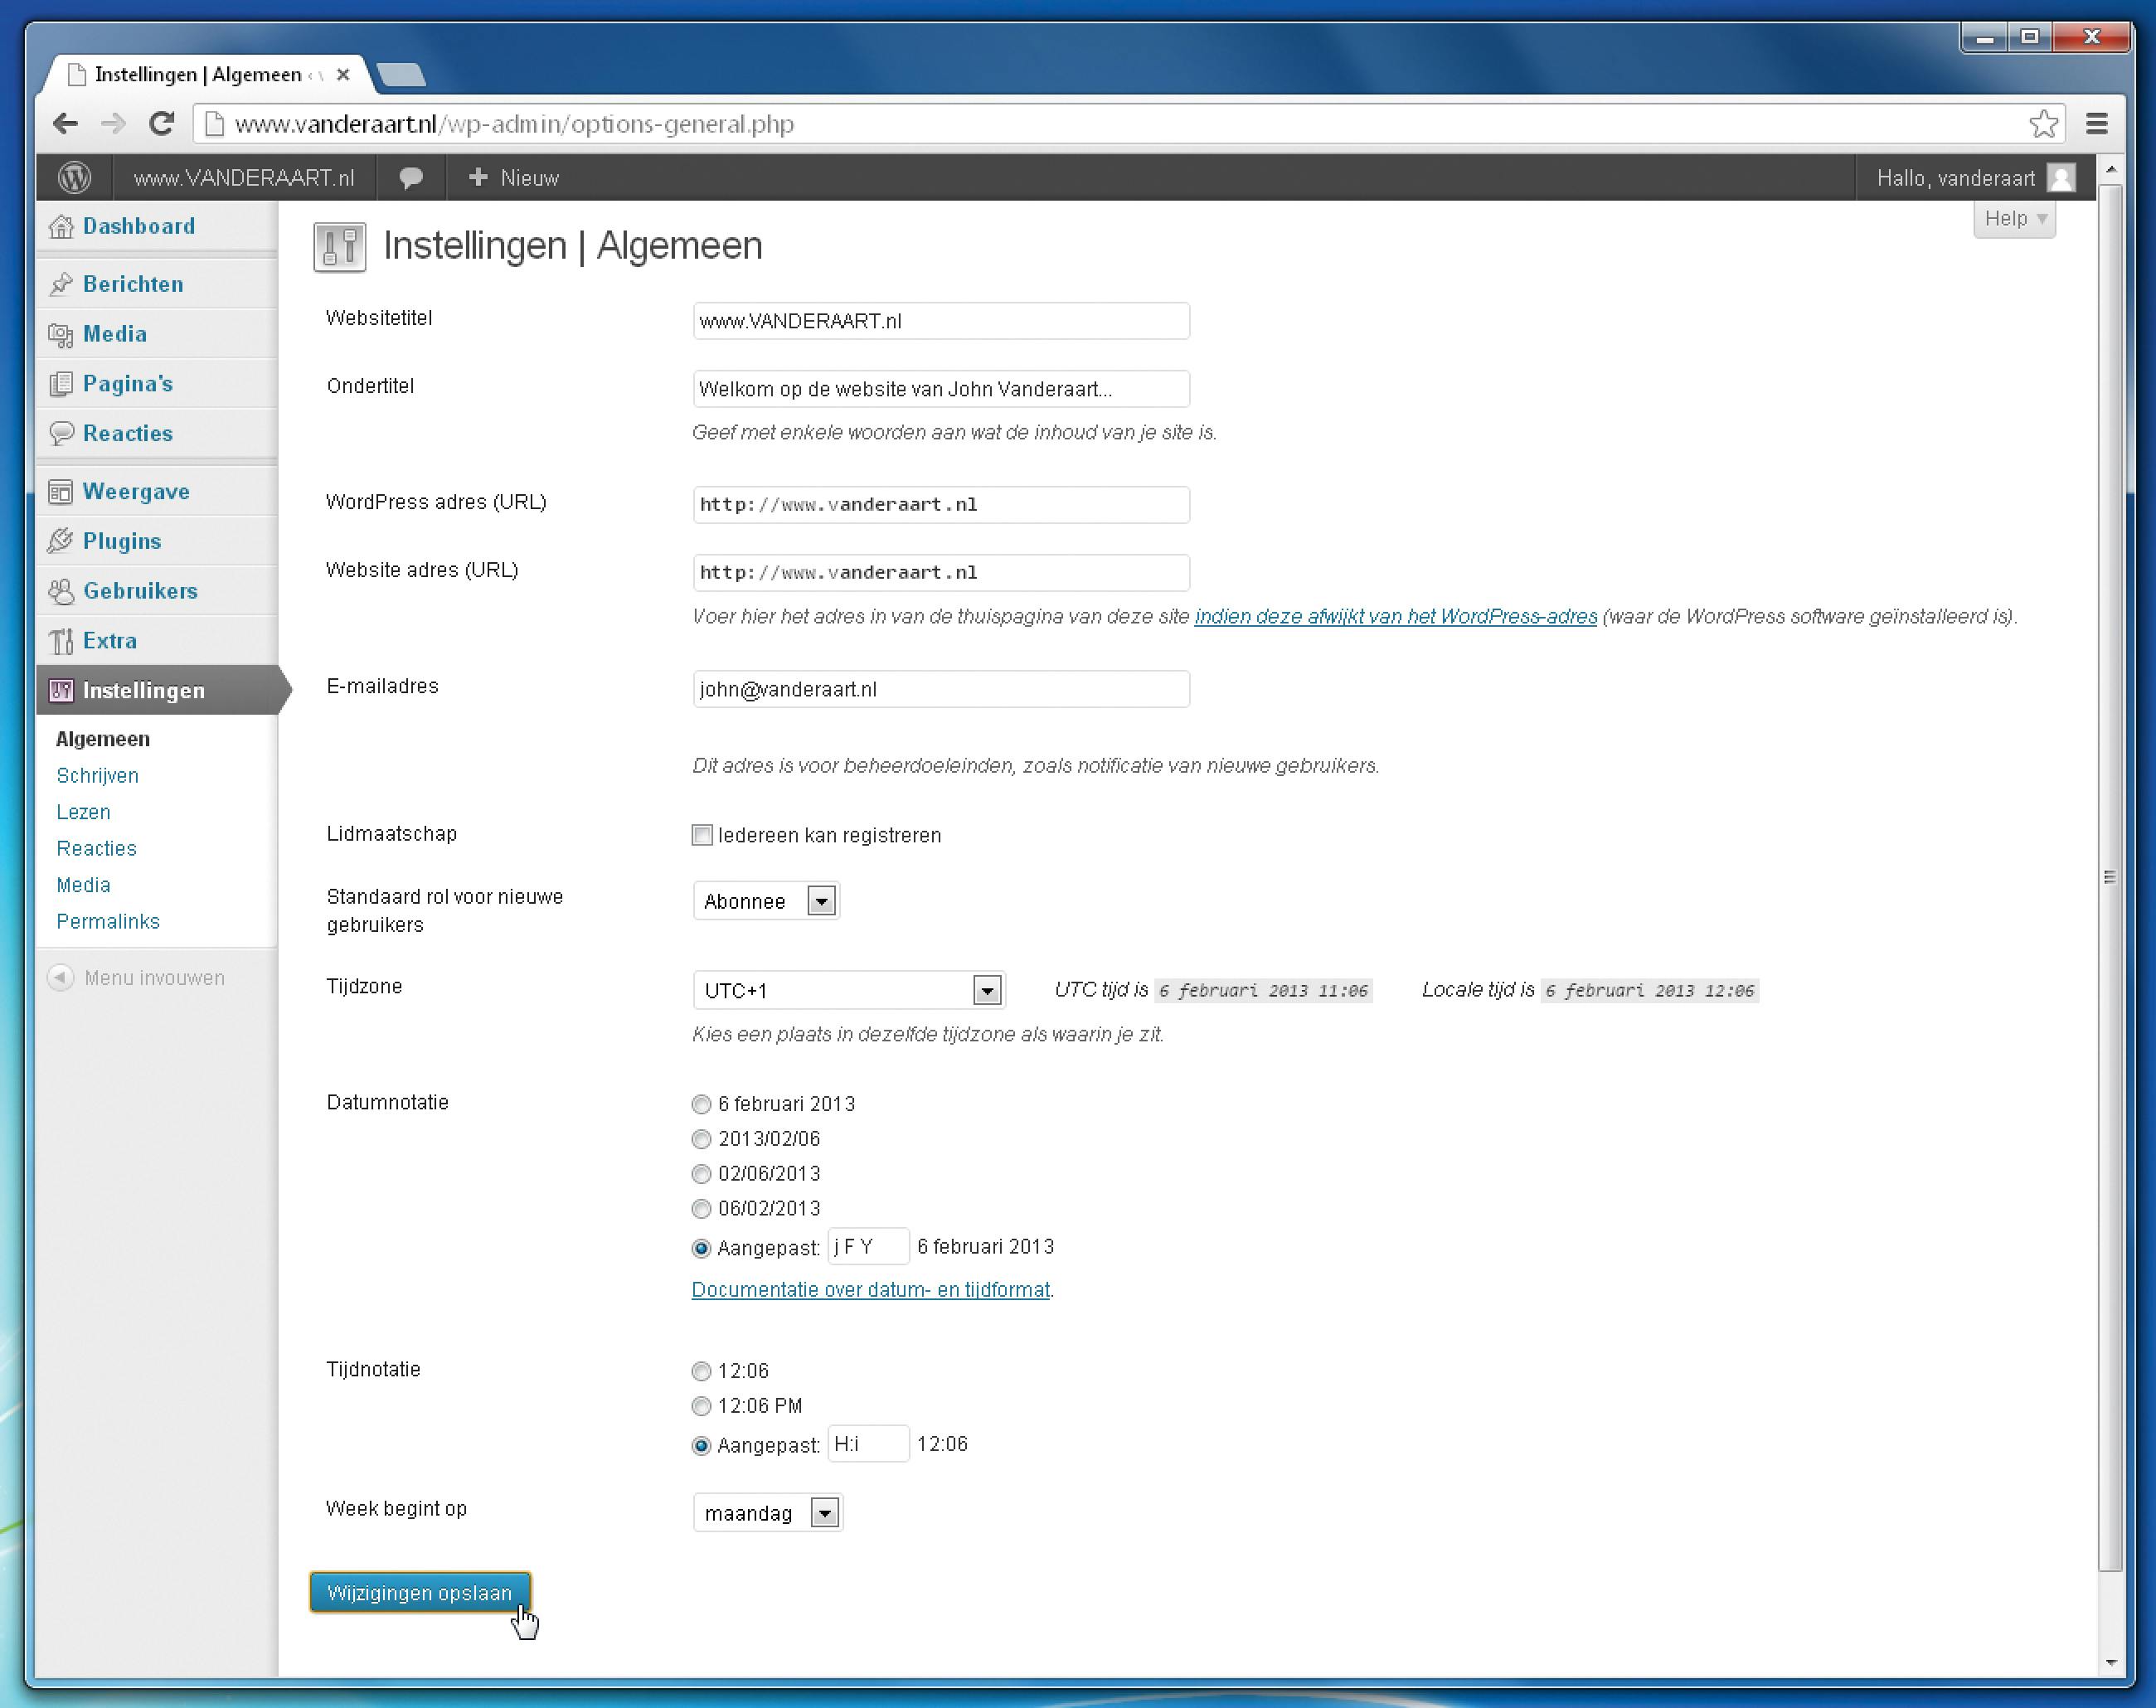Select the 12:06 PM time format
Screen dimensions: 2156x1708
[701, 1406]
